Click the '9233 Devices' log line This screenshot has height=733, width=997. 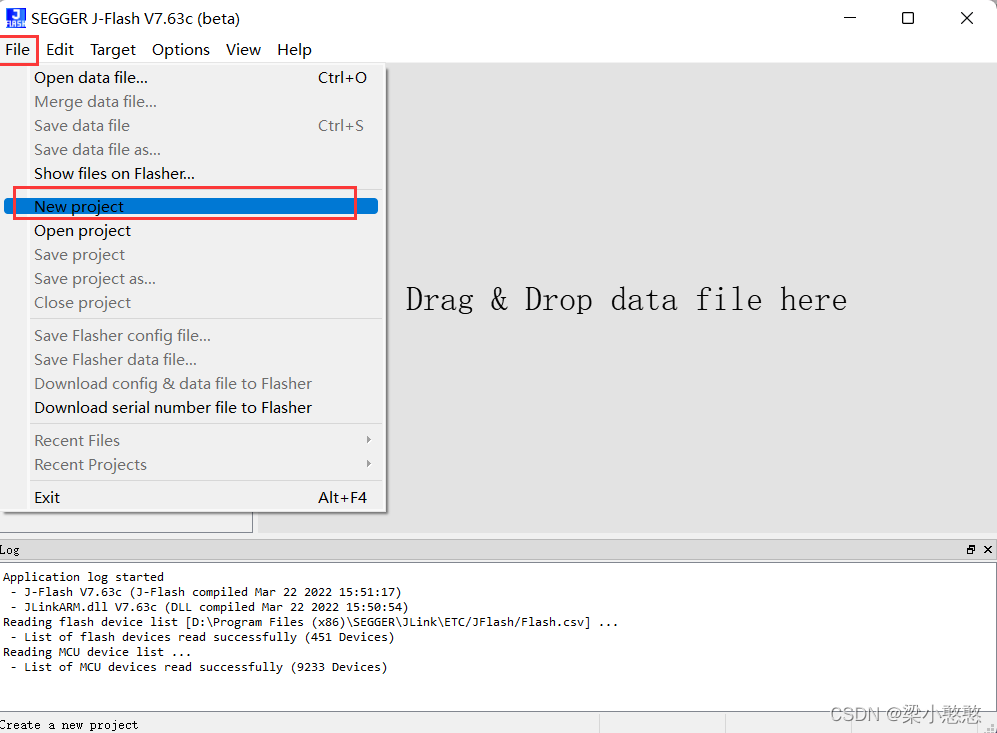(199, 667)
